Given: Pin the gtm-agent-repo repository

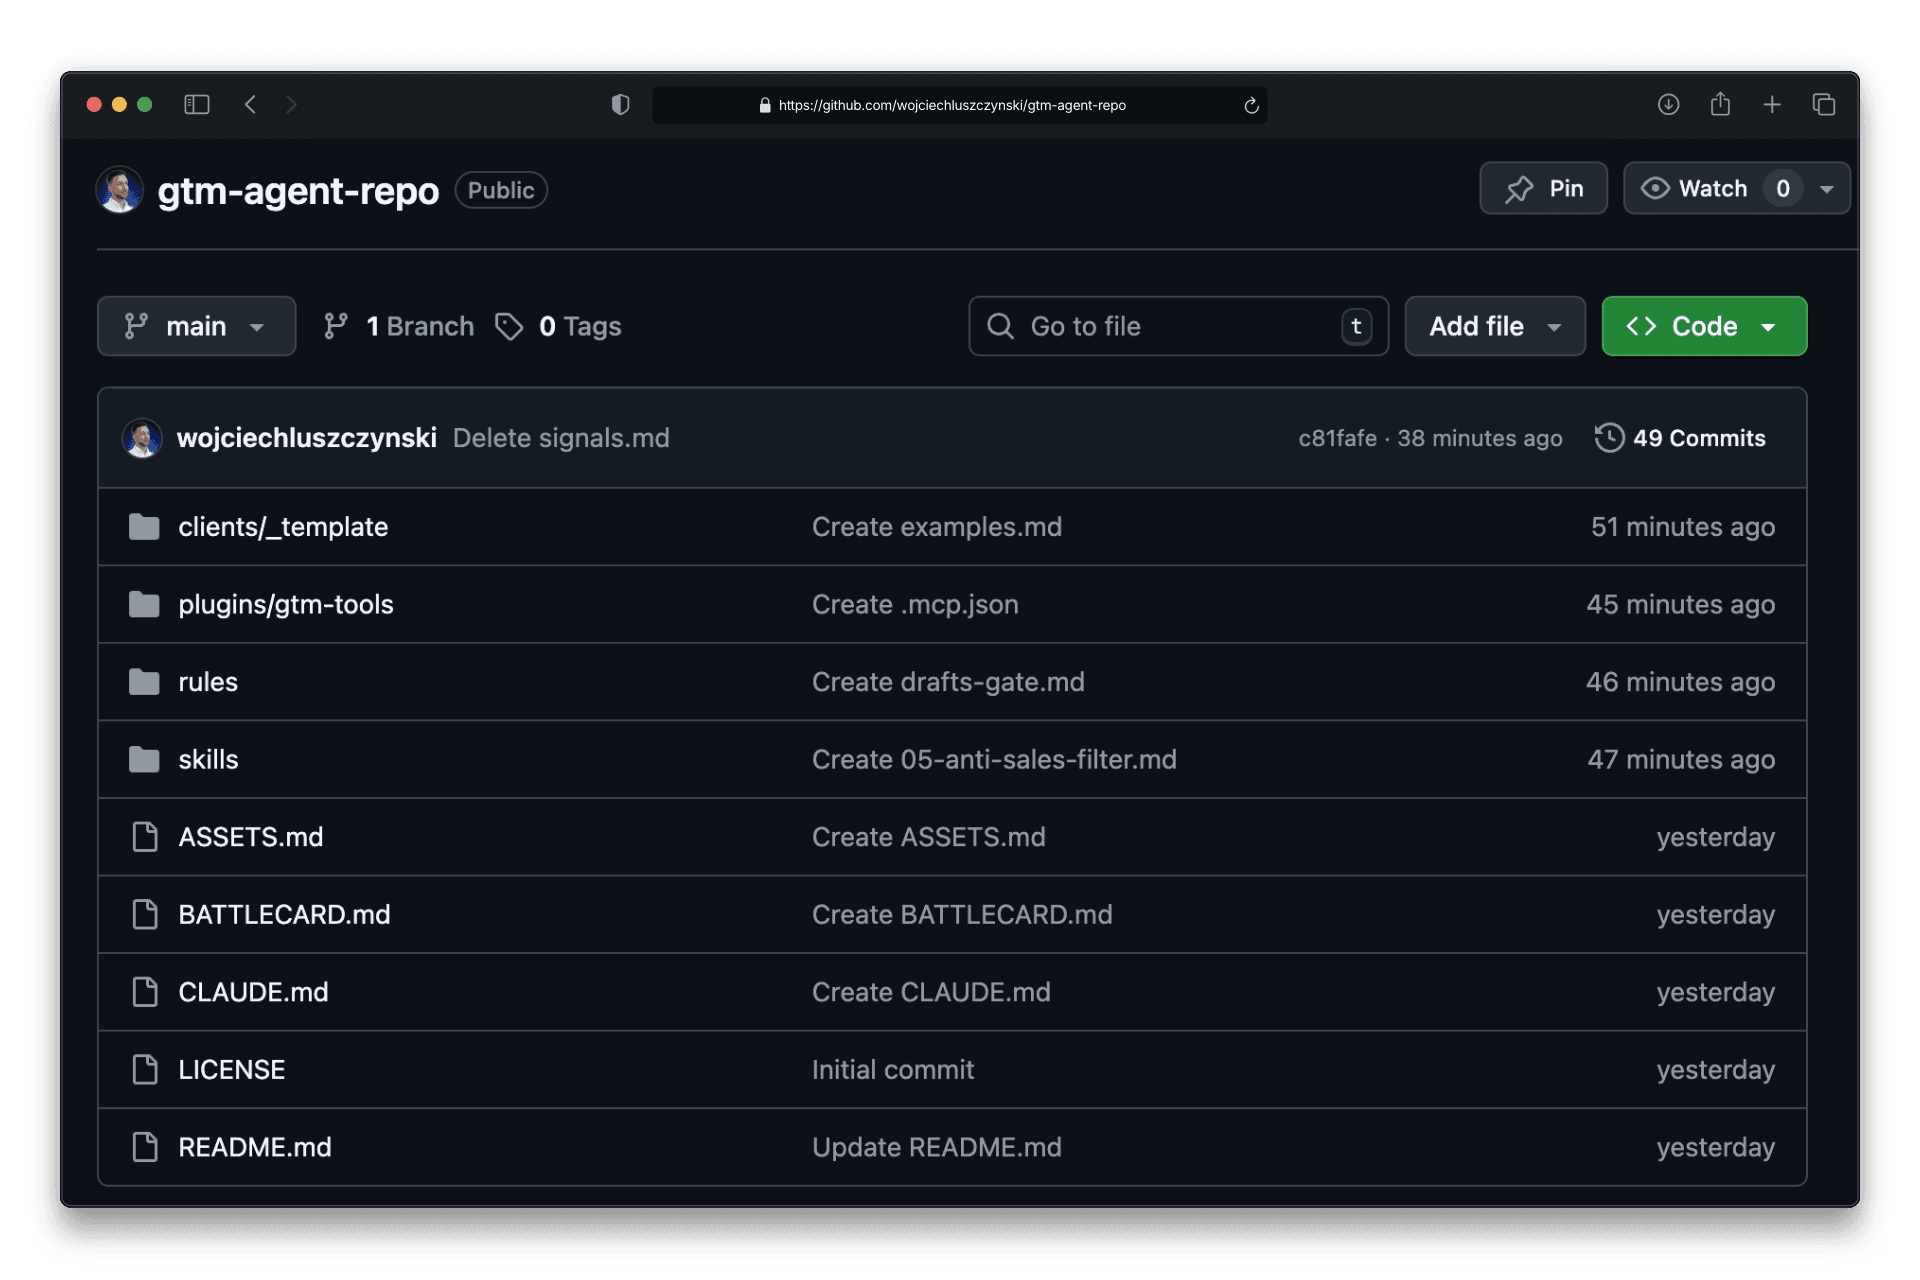Looking at the screenshot, I should click(1543, 188).
